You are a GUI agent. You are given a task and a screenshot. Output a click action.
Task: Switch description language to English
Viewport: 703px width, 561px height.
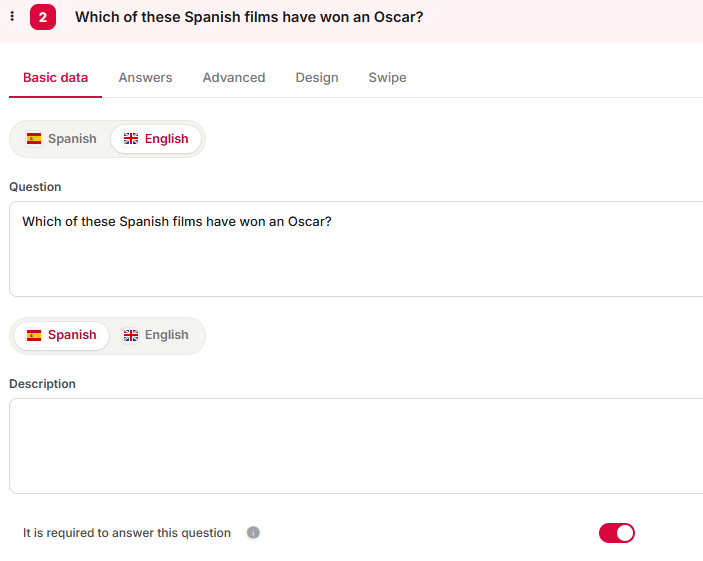point(156,335)
